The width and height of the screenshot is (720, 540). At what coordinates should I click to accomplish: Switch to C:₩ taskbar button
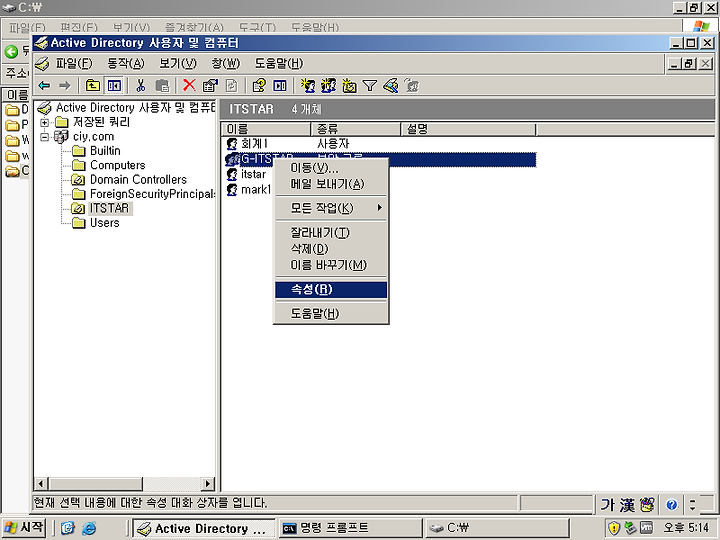coord(497,528)
